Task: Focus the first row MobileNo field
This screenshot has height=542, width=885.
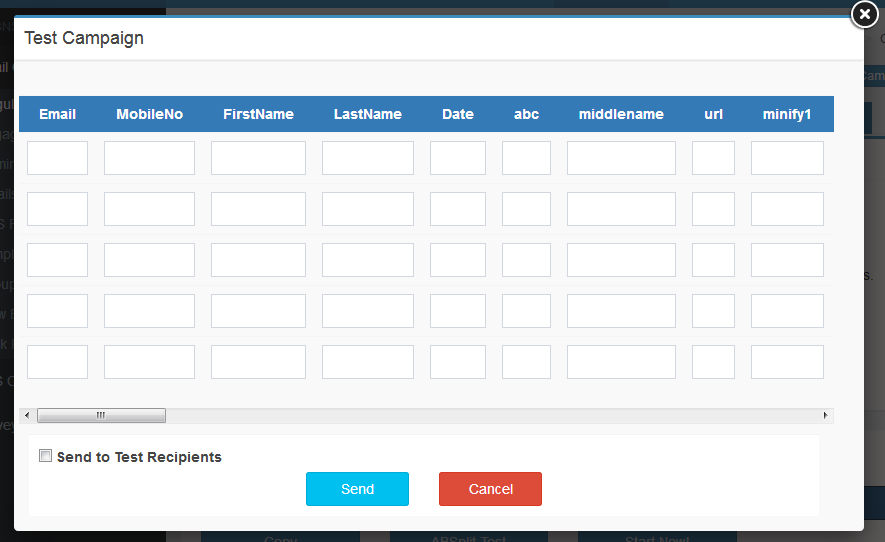Action: click(149, 158)
